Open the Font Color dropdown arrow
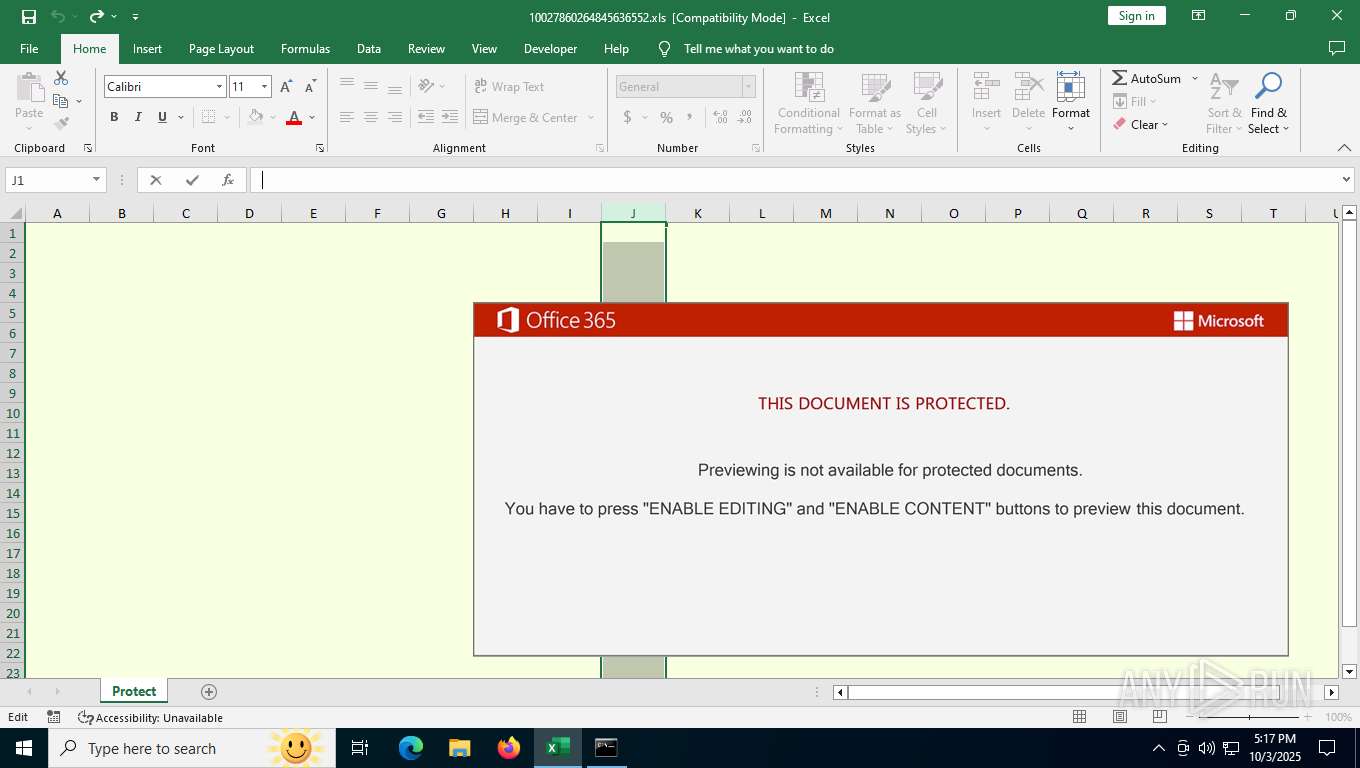 point(312,117)
